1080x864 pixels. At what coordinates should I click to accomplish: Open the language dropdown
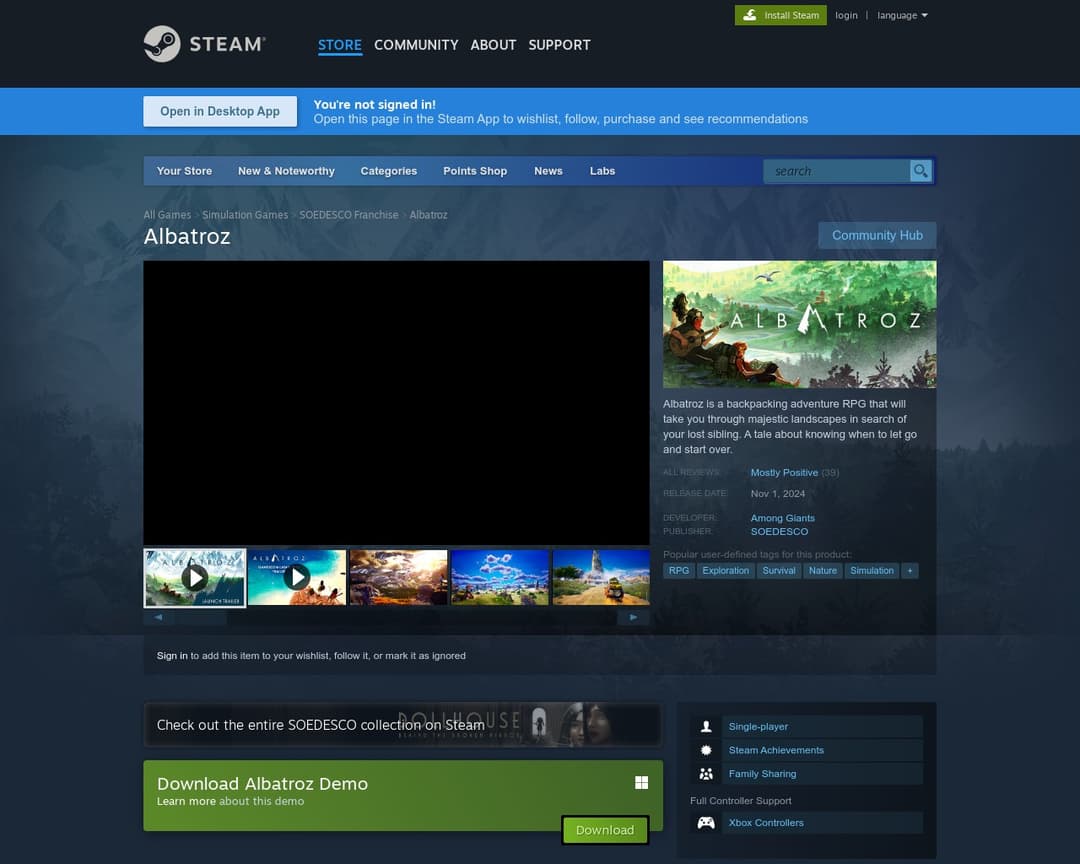pyautogui.click(x=902, y=16)
